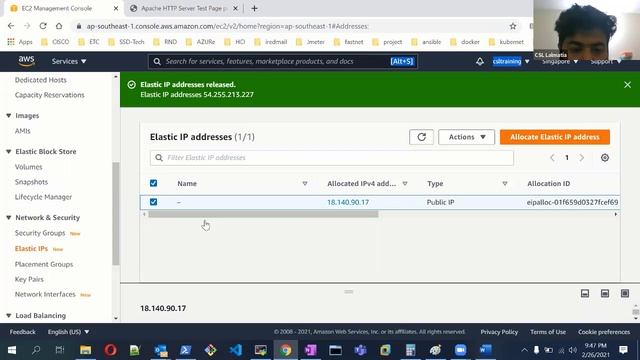This screenshot has width=640, height=360.
Task: Open Microsoft Teams from the taskbar
Action: coord(360,350)
